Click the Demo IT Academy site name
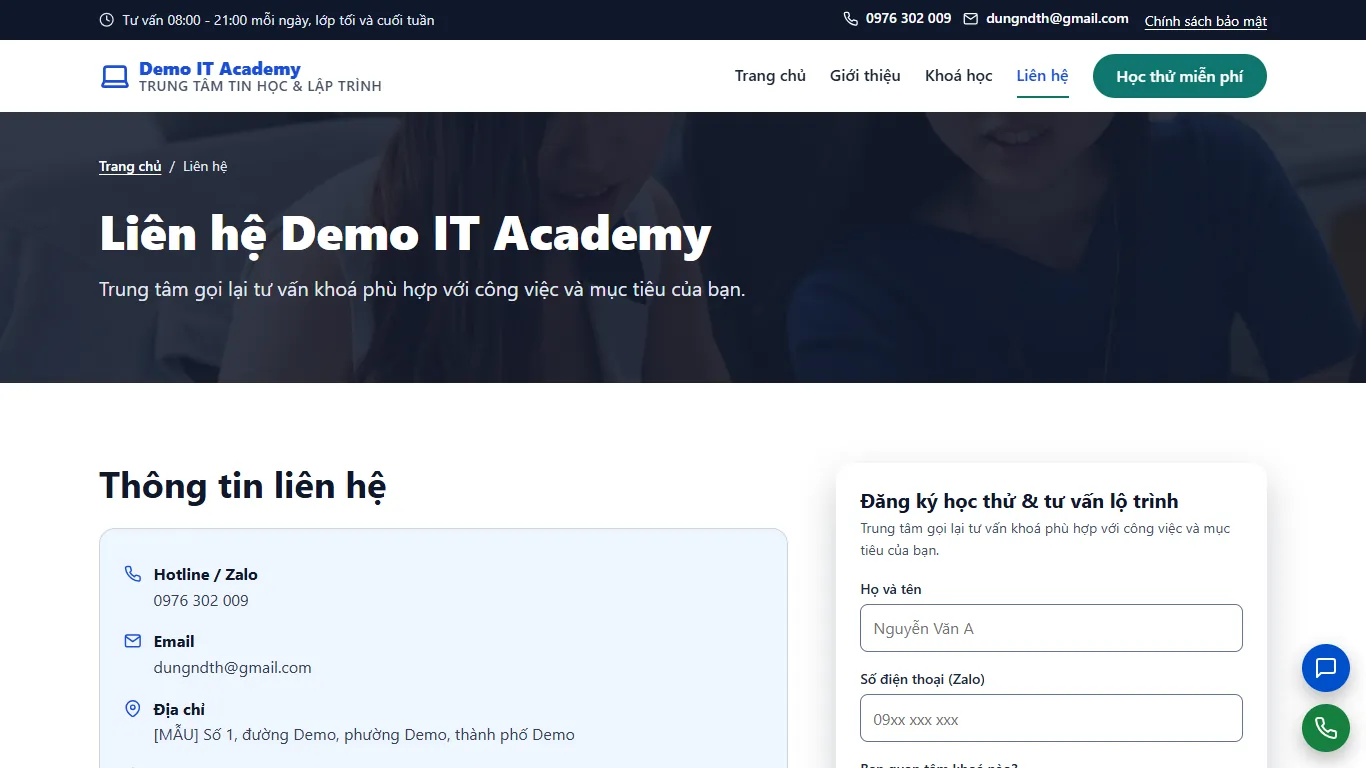 [x=220, y=68]
